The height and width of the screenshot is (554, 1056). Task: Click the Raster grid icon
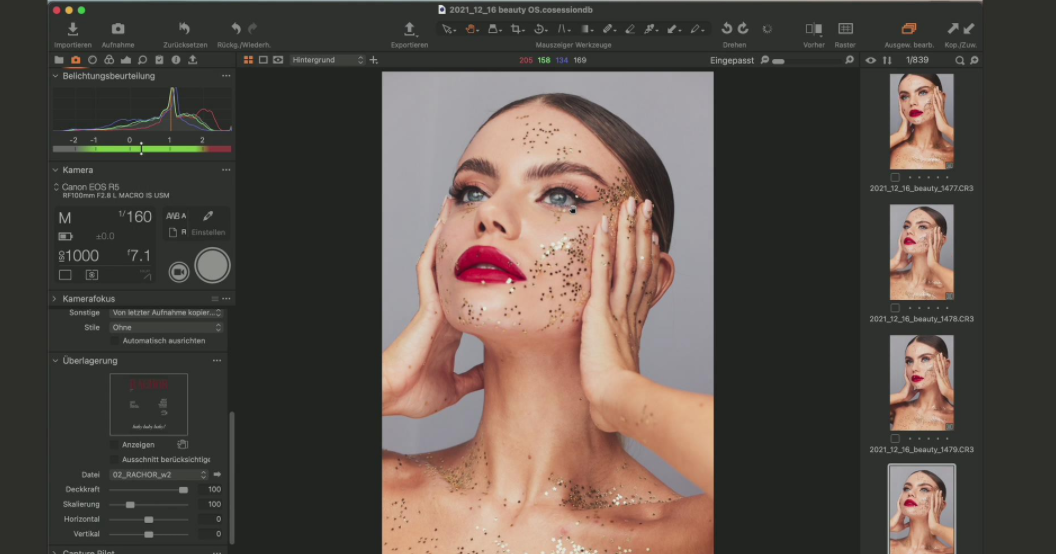(845, 28)
